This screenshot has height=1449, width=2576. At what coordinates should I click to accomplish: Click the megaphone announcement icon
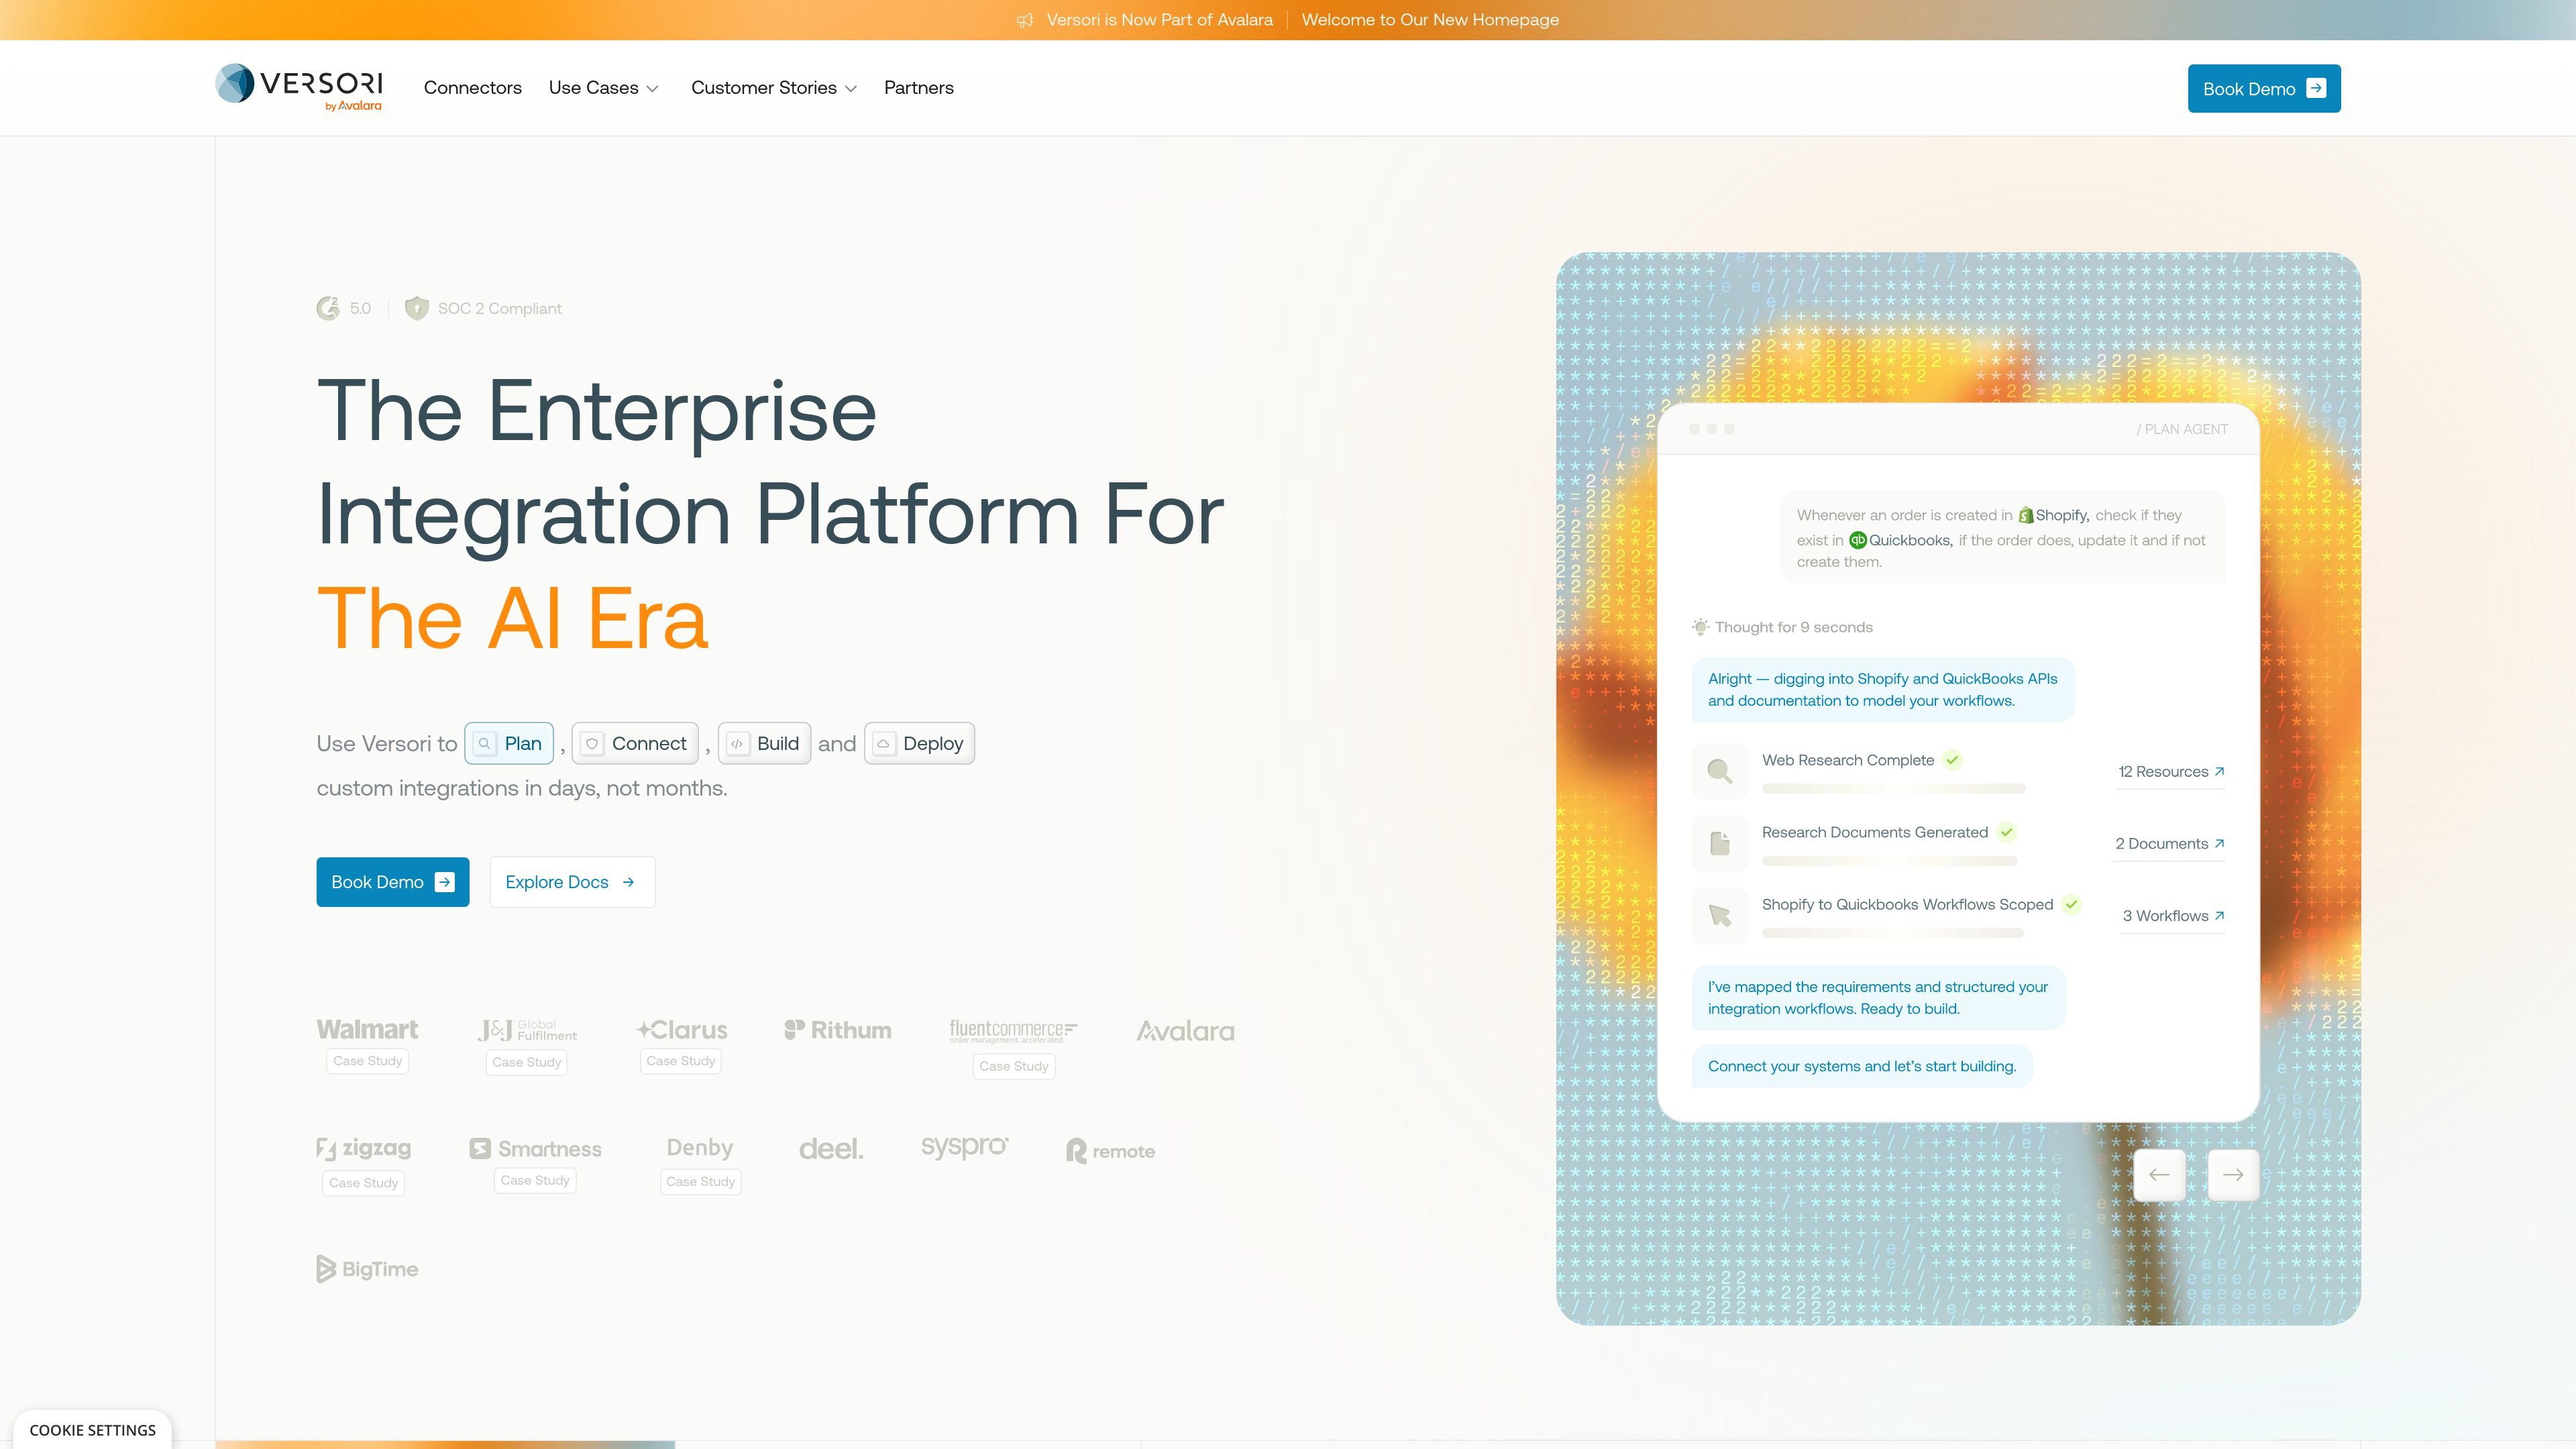coord(1025,20)
